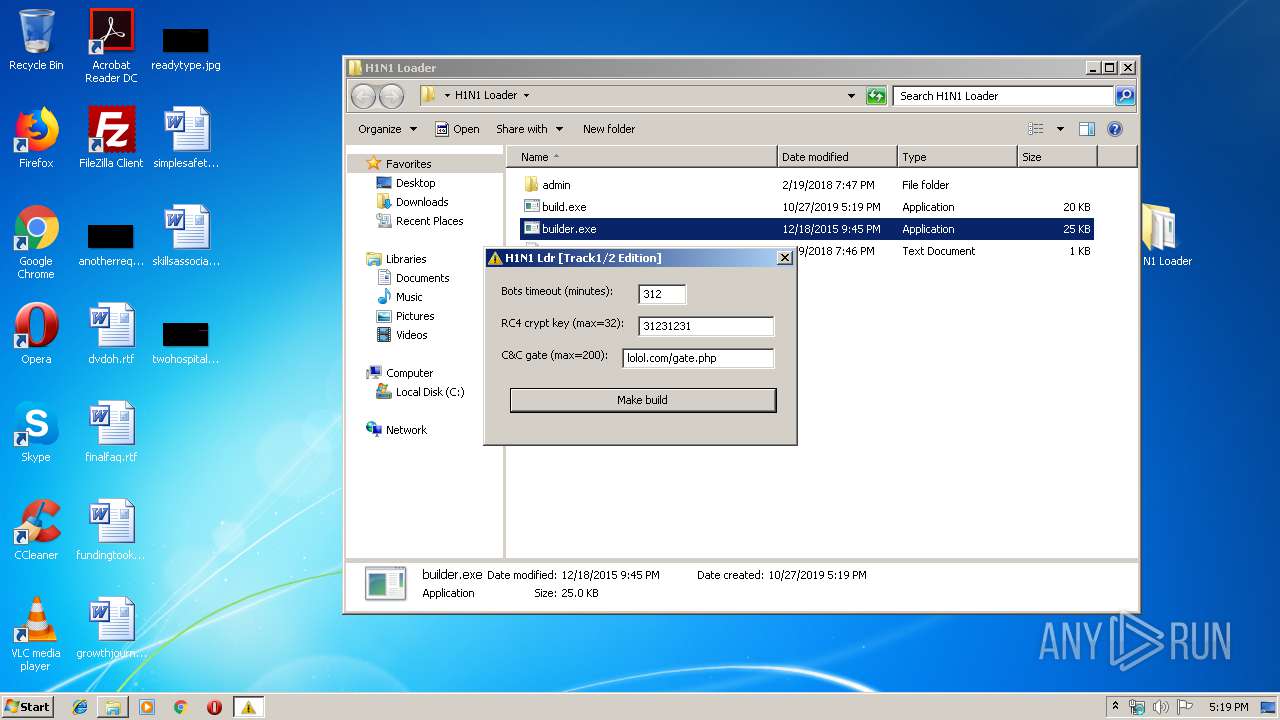Image resolution: width=1280 pixels, height=720 pixels.
Task: Expand address bar history dropdown arrow
Action: tap(851, 96)
